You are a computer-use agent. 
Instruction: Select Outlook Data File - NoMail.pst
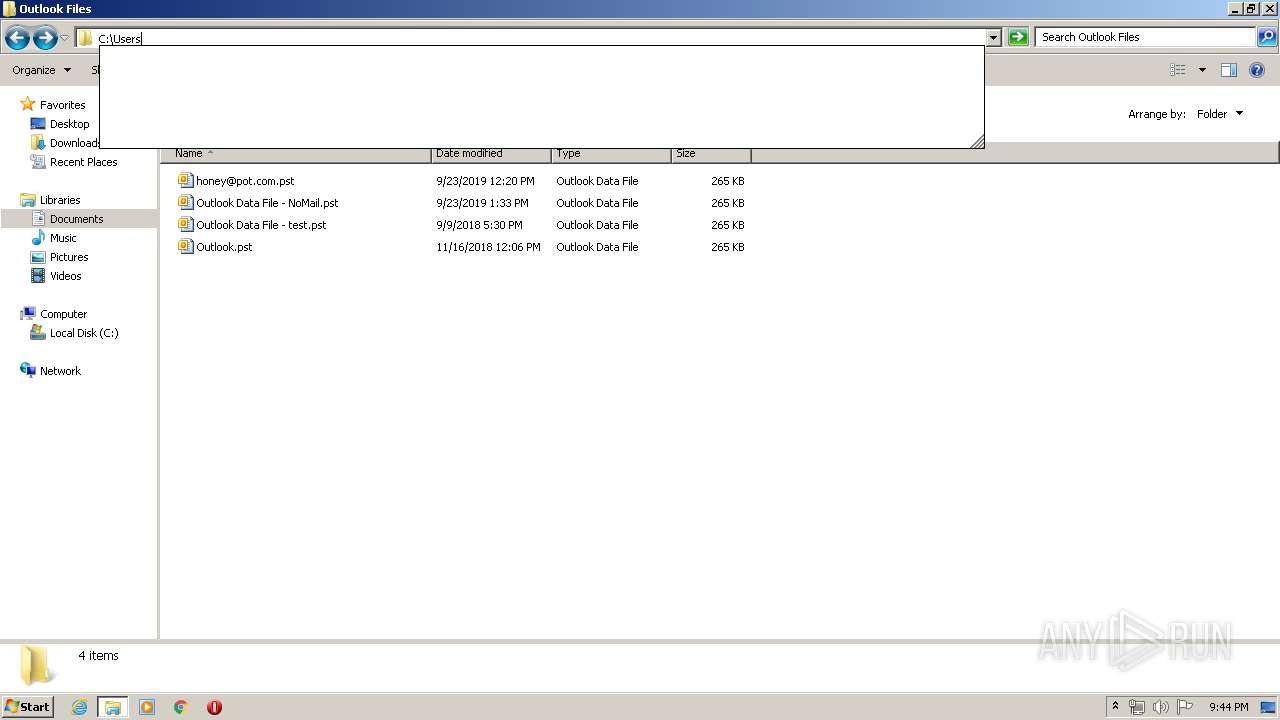point(267,203)
